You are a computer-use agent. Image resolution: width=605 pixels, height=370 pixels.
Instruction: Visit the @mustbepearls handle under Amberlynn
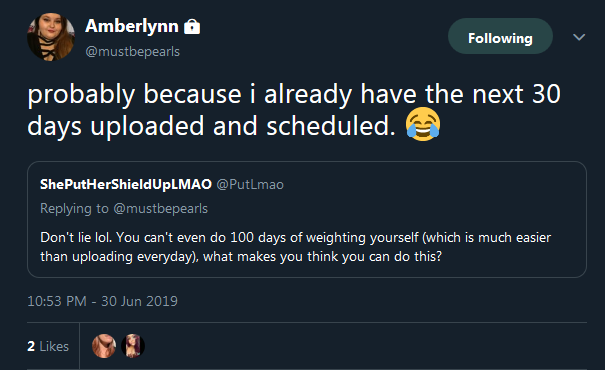coord(132,51)
